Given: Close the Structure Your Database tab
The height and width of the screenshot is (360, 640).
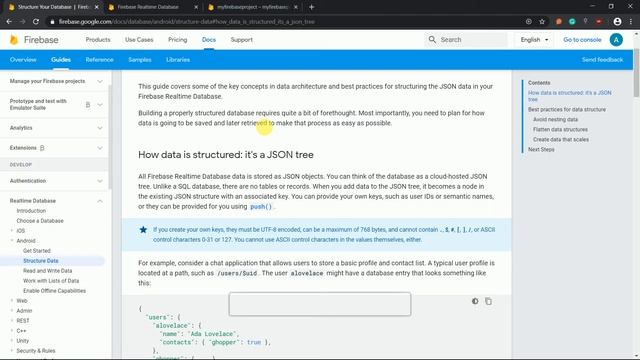Looking at the screenshot, I should tap(96, 7).
